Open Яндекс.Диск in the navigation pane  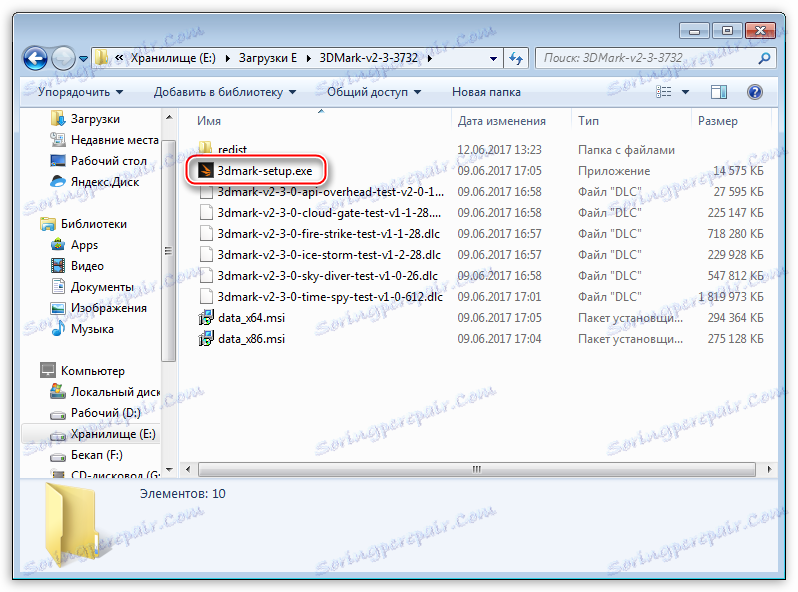(x=95, y=182)
